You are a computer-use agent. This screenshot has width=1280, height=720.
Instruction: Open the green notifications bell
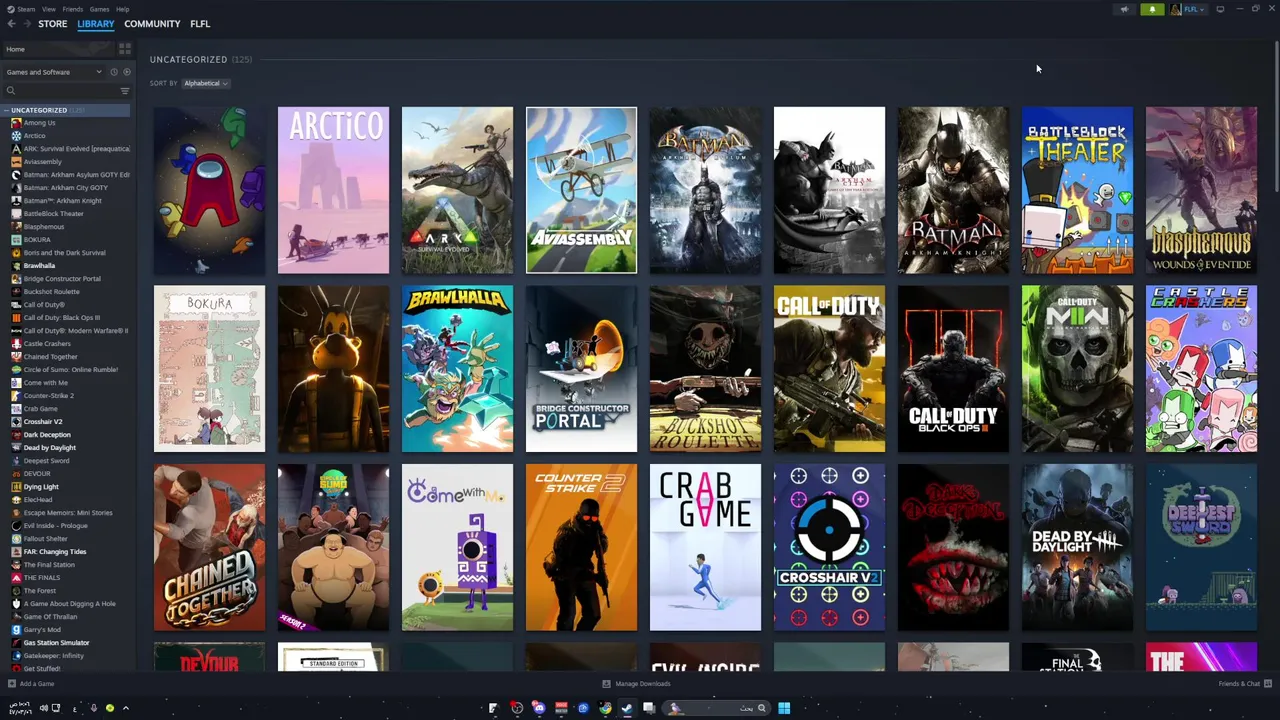pos(1152,9)
